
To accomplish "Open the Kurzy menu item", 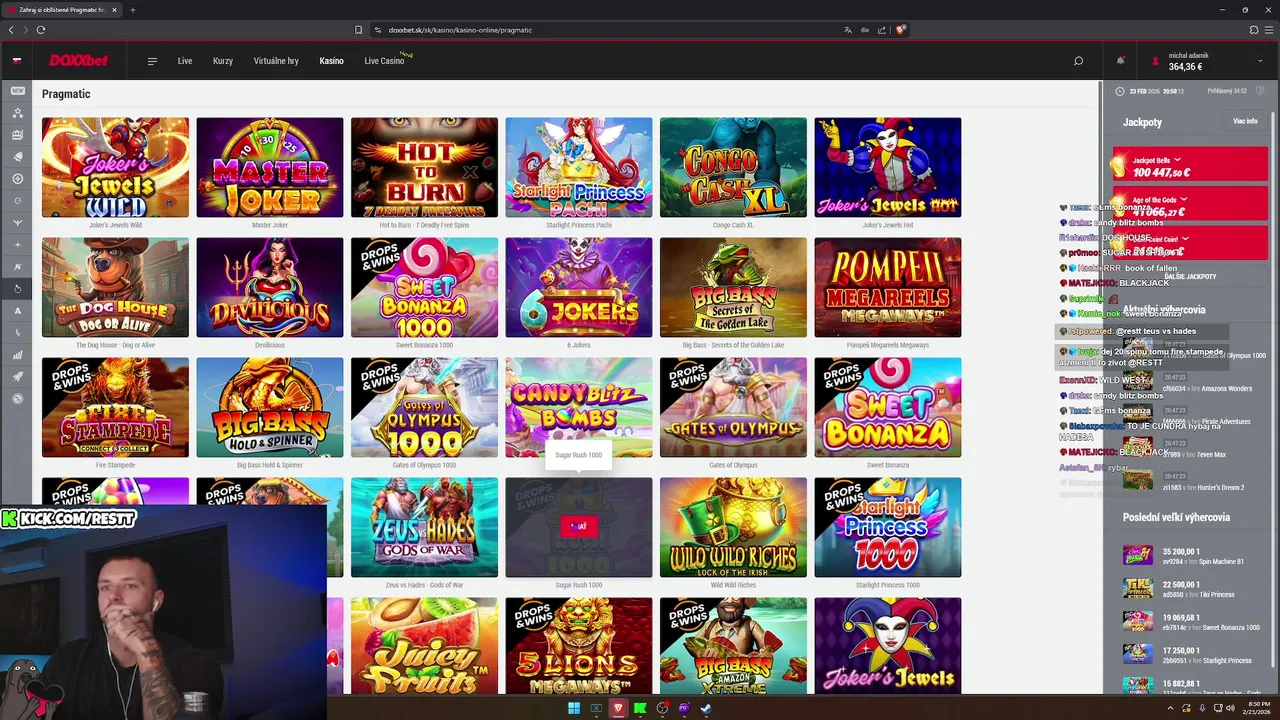I will click(223, 61).
